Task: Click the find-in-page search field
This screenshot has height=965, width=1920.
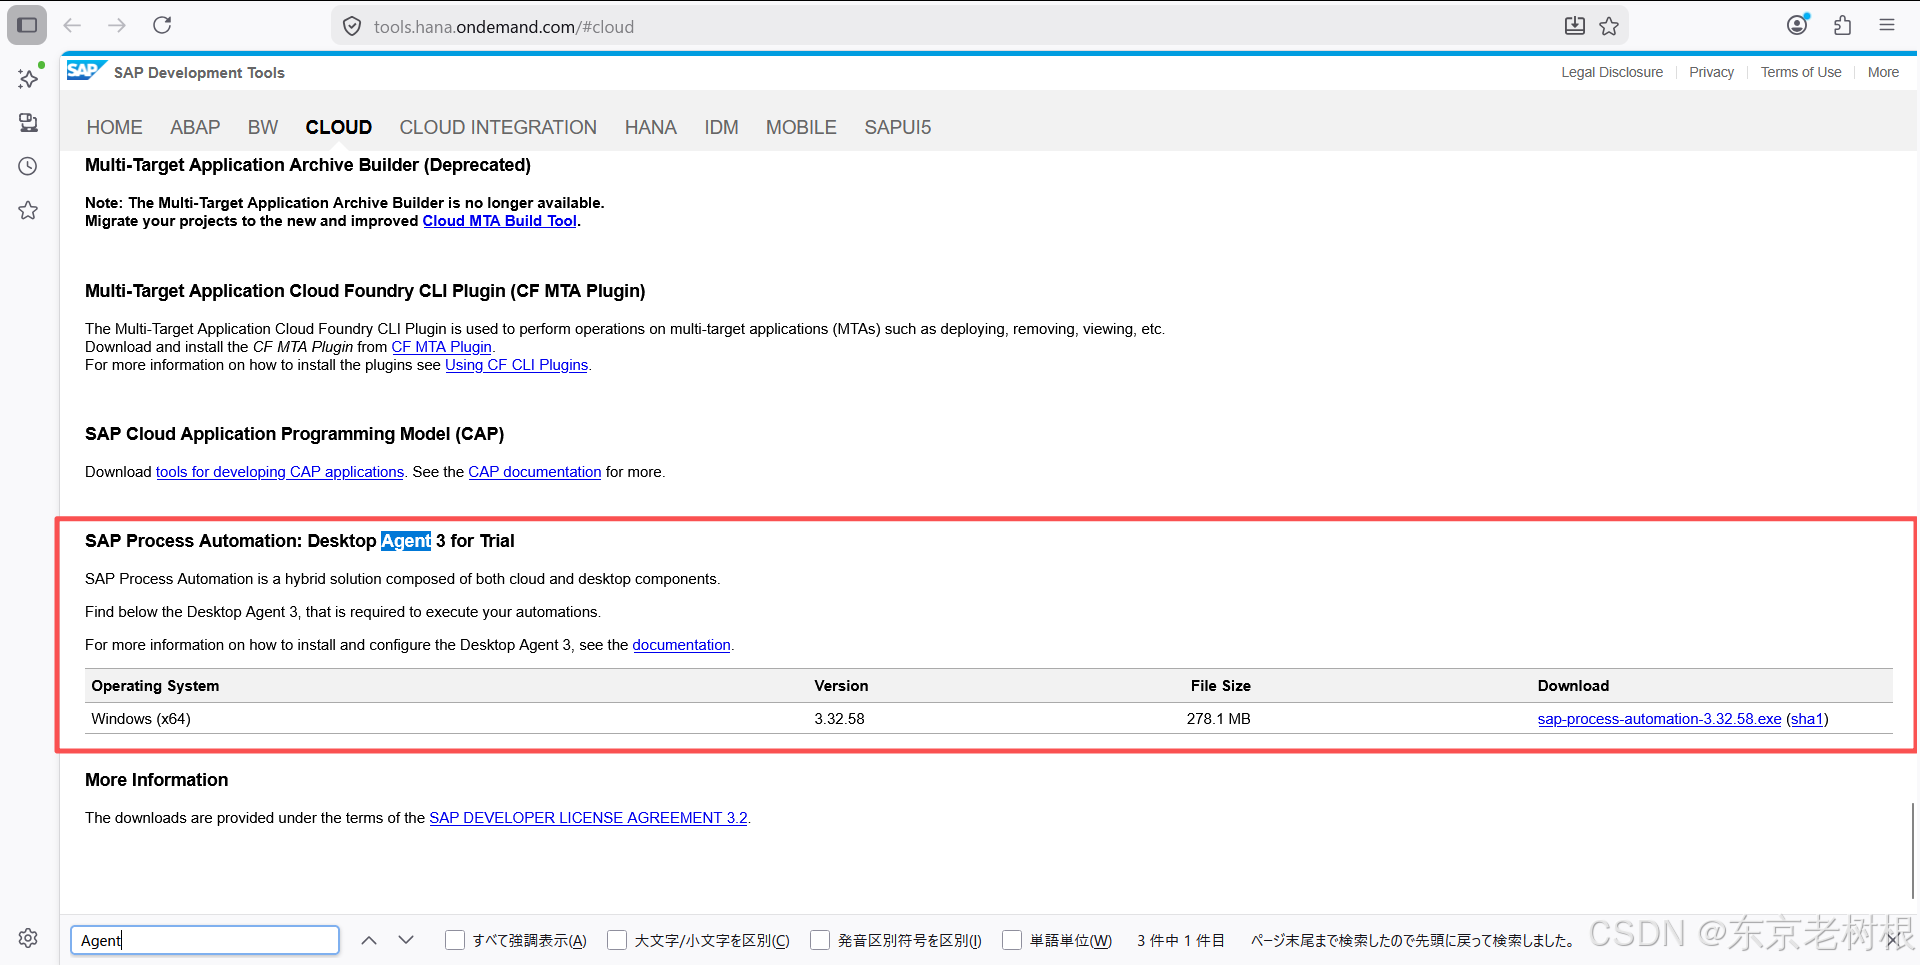Action: [x=205, y=940]
